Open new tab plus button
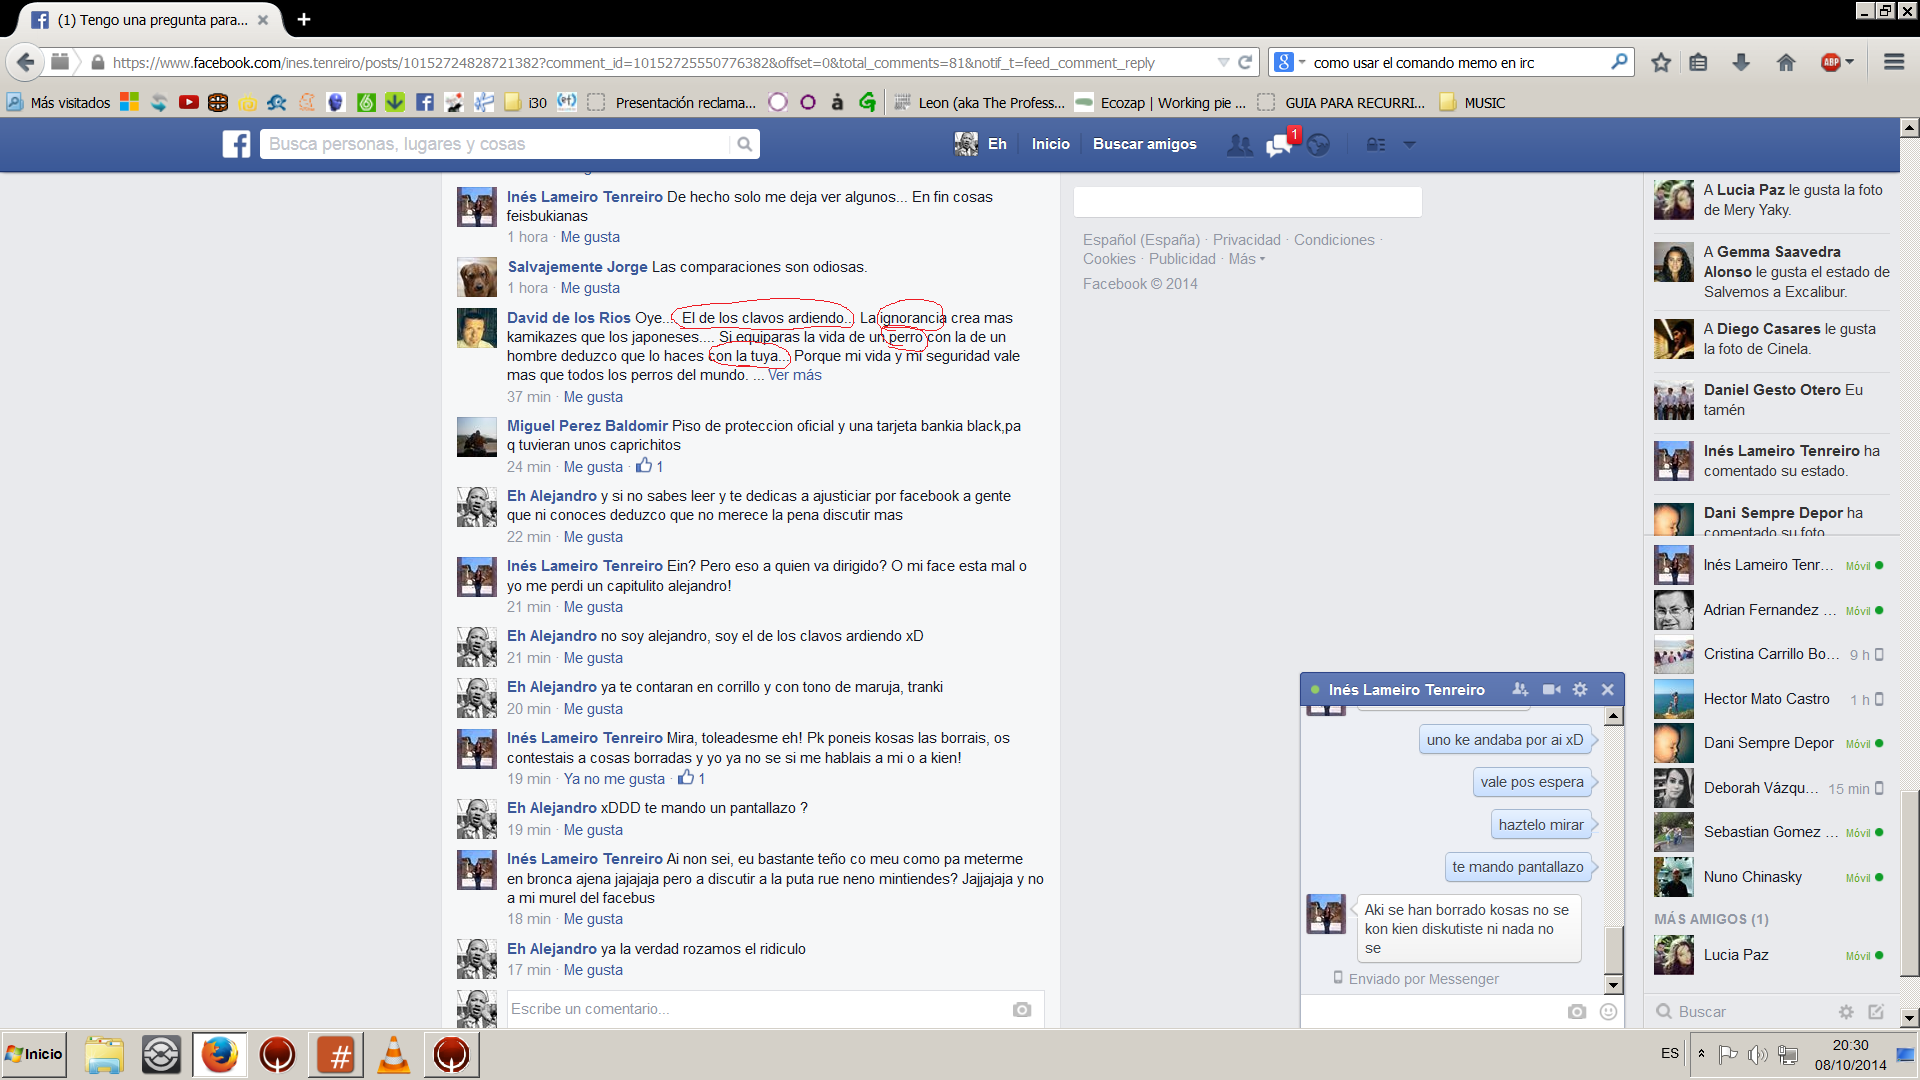 point(304,19)
